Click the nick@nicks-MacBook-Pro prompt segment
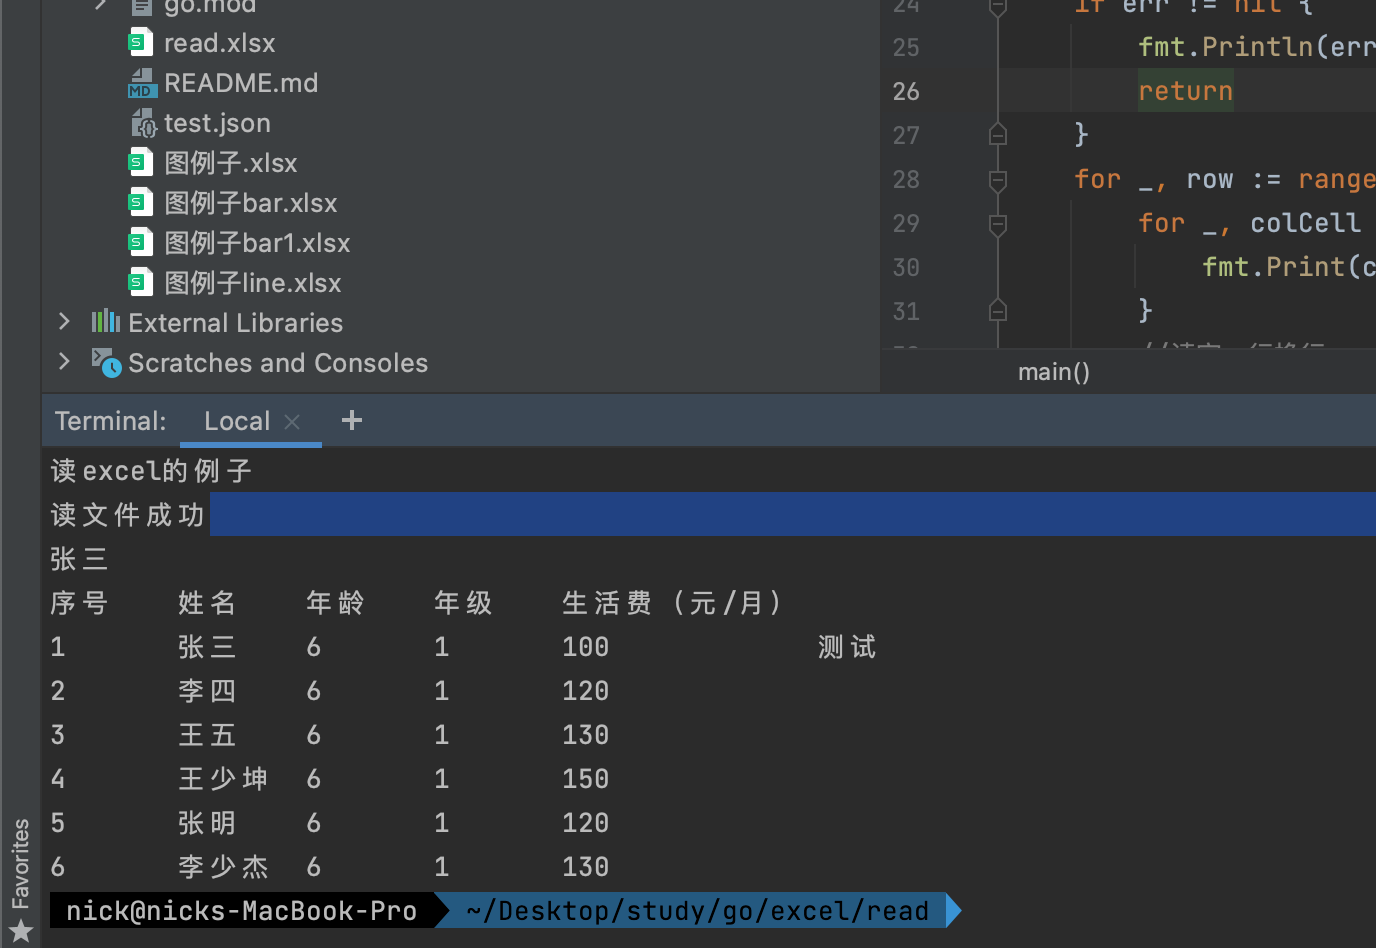The height and width of the screenshot is (948, 1376). point(241,911)
